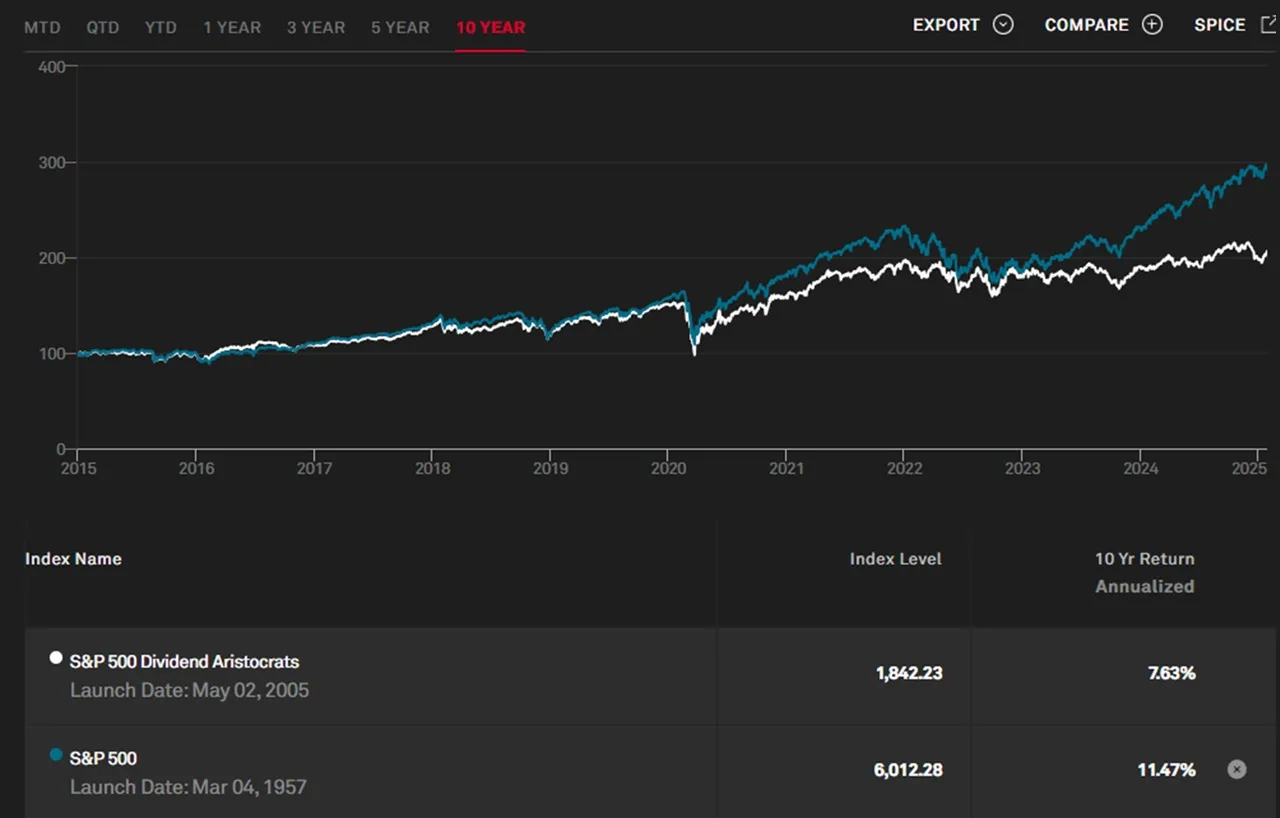Click the 300 y-axis label
1280x818 pixels.
click(x=52, y=163)
